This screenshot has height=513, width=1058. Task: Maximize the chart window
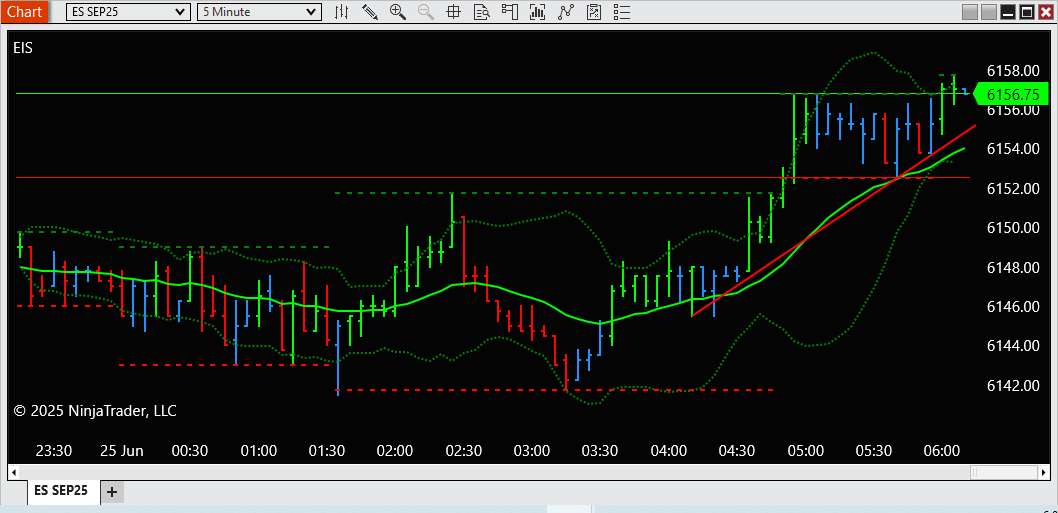(1027, 12)
